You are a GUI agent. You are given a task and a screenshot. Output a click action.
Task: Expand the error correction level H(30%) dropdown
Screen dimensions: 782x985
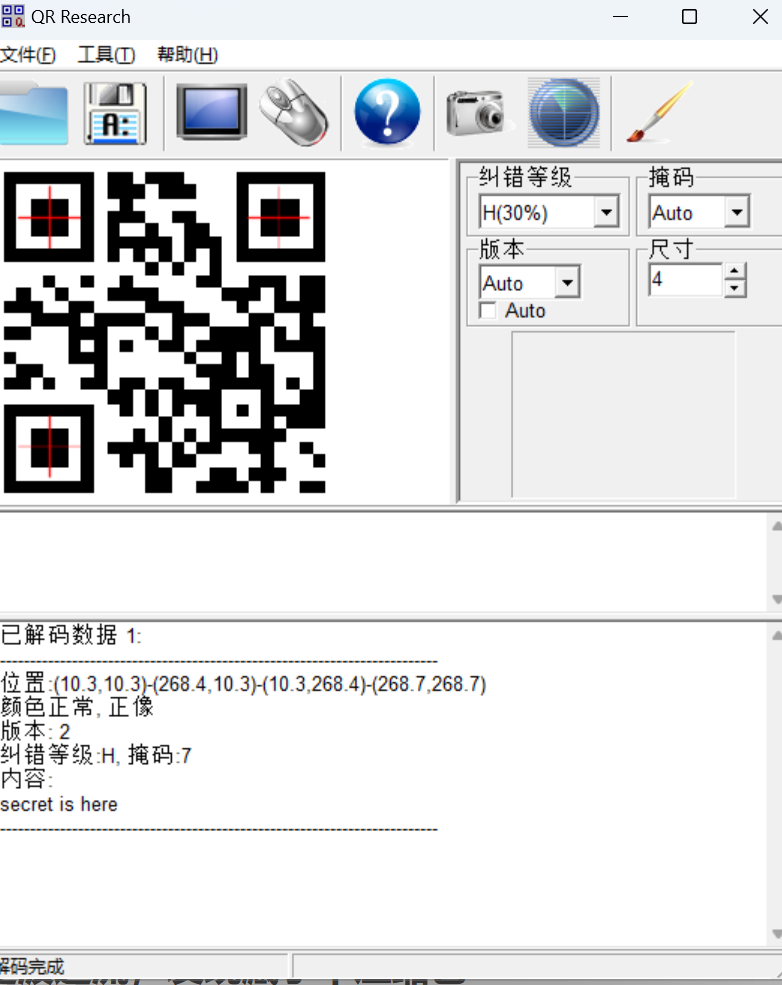(x=606, y=213)
